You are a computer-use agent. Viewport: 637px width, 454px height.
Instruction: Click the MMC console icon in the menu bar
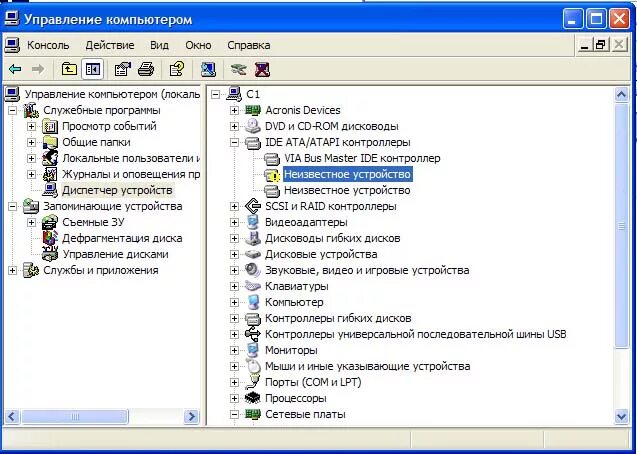(x=12, y=45)
